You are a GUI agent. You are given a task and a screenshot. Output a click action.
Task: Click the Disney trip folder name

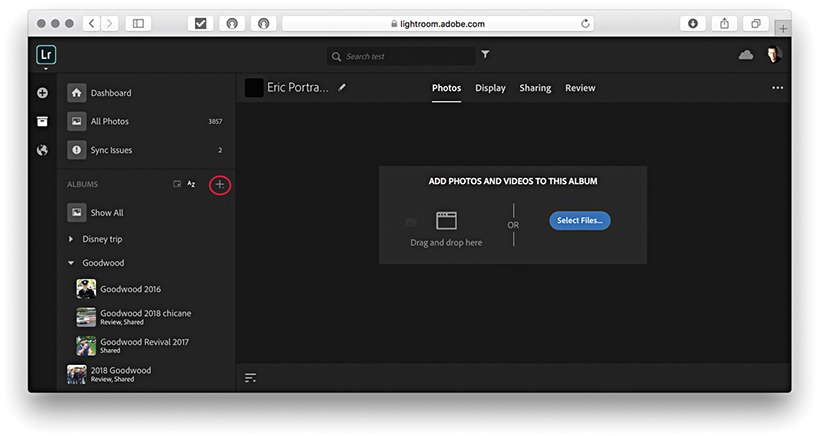pyautogui.click(x=102, y=239)
